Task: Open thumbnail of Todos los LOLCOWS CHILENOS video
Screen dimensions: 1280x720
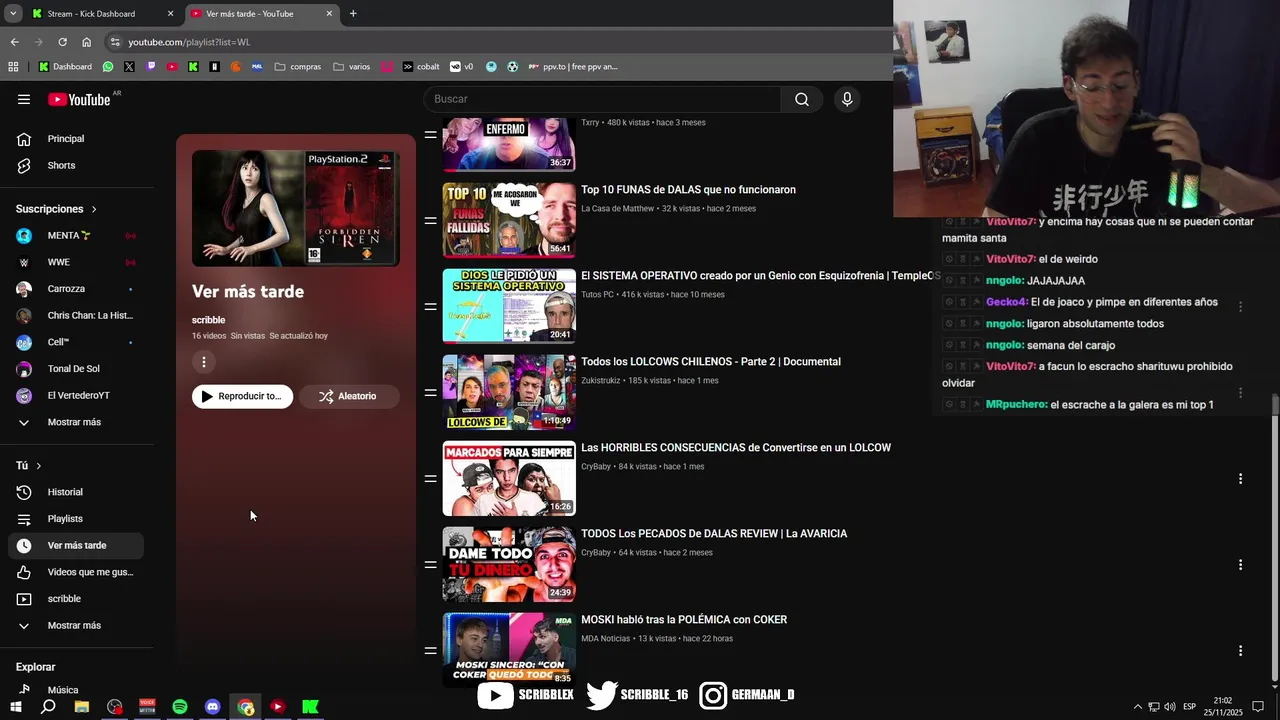Action: coord(509,392)
